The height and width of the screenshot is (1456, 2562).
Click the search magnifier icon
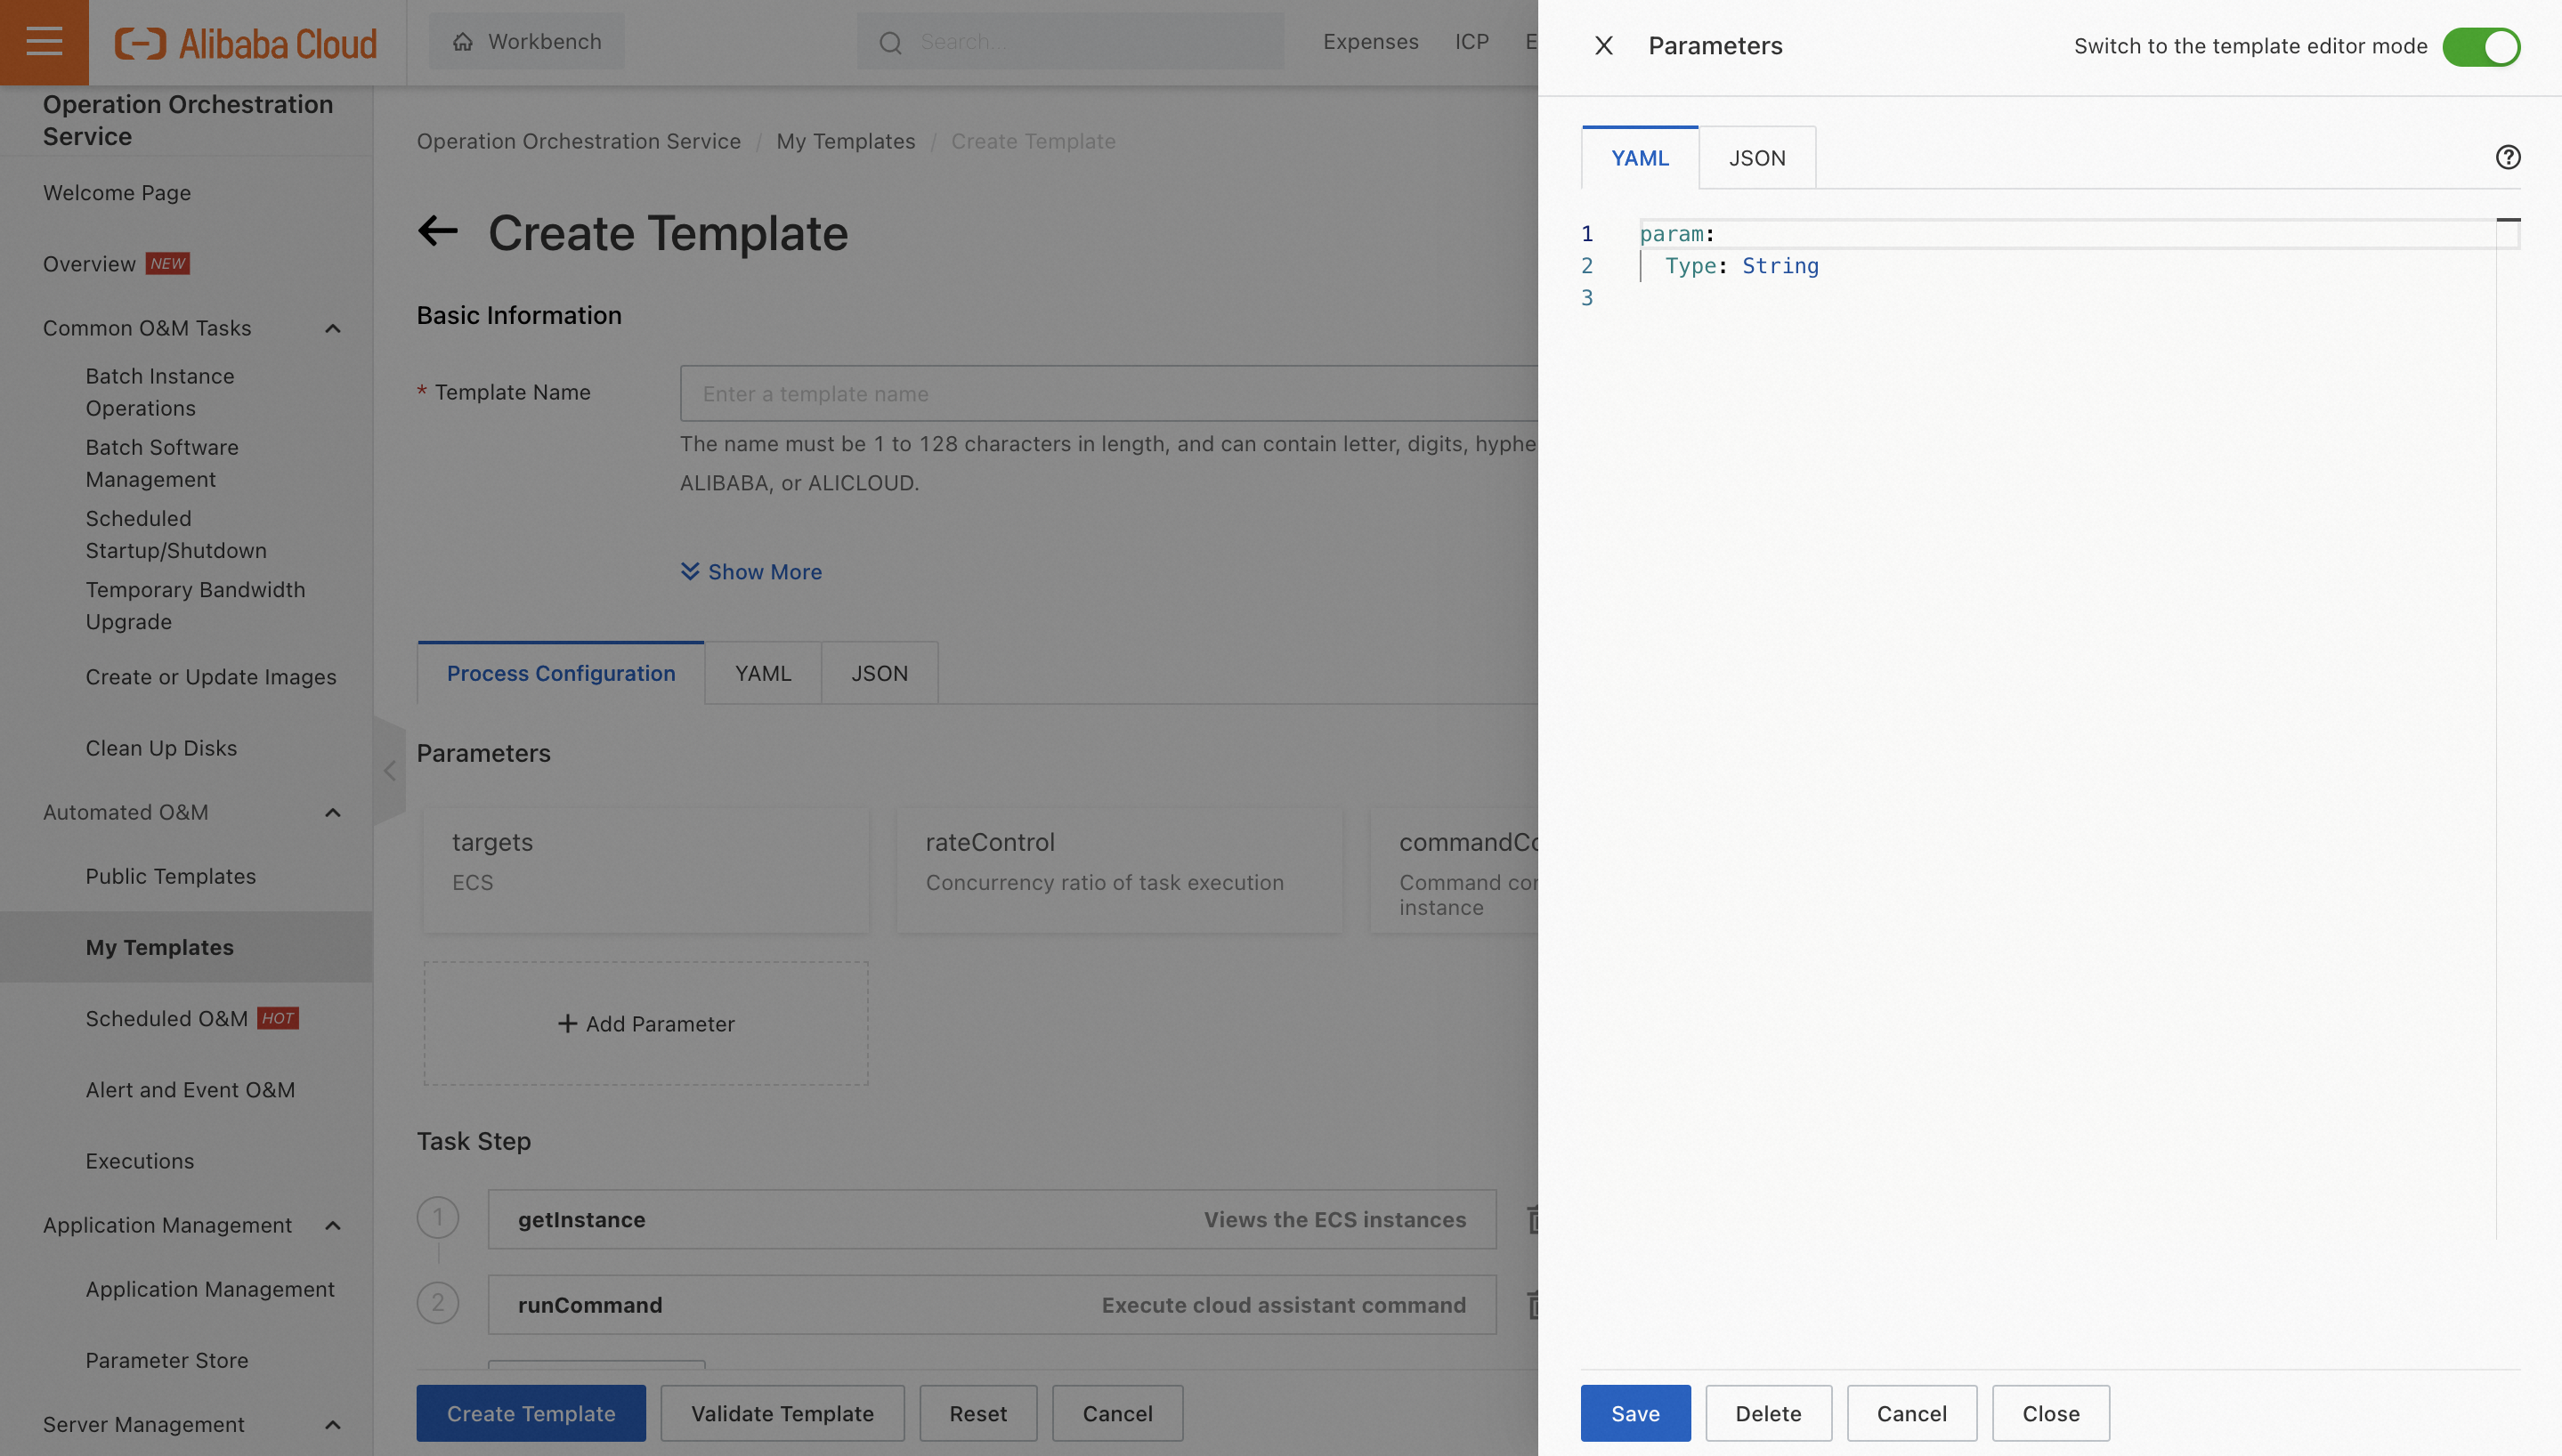(x=890, y=42)
